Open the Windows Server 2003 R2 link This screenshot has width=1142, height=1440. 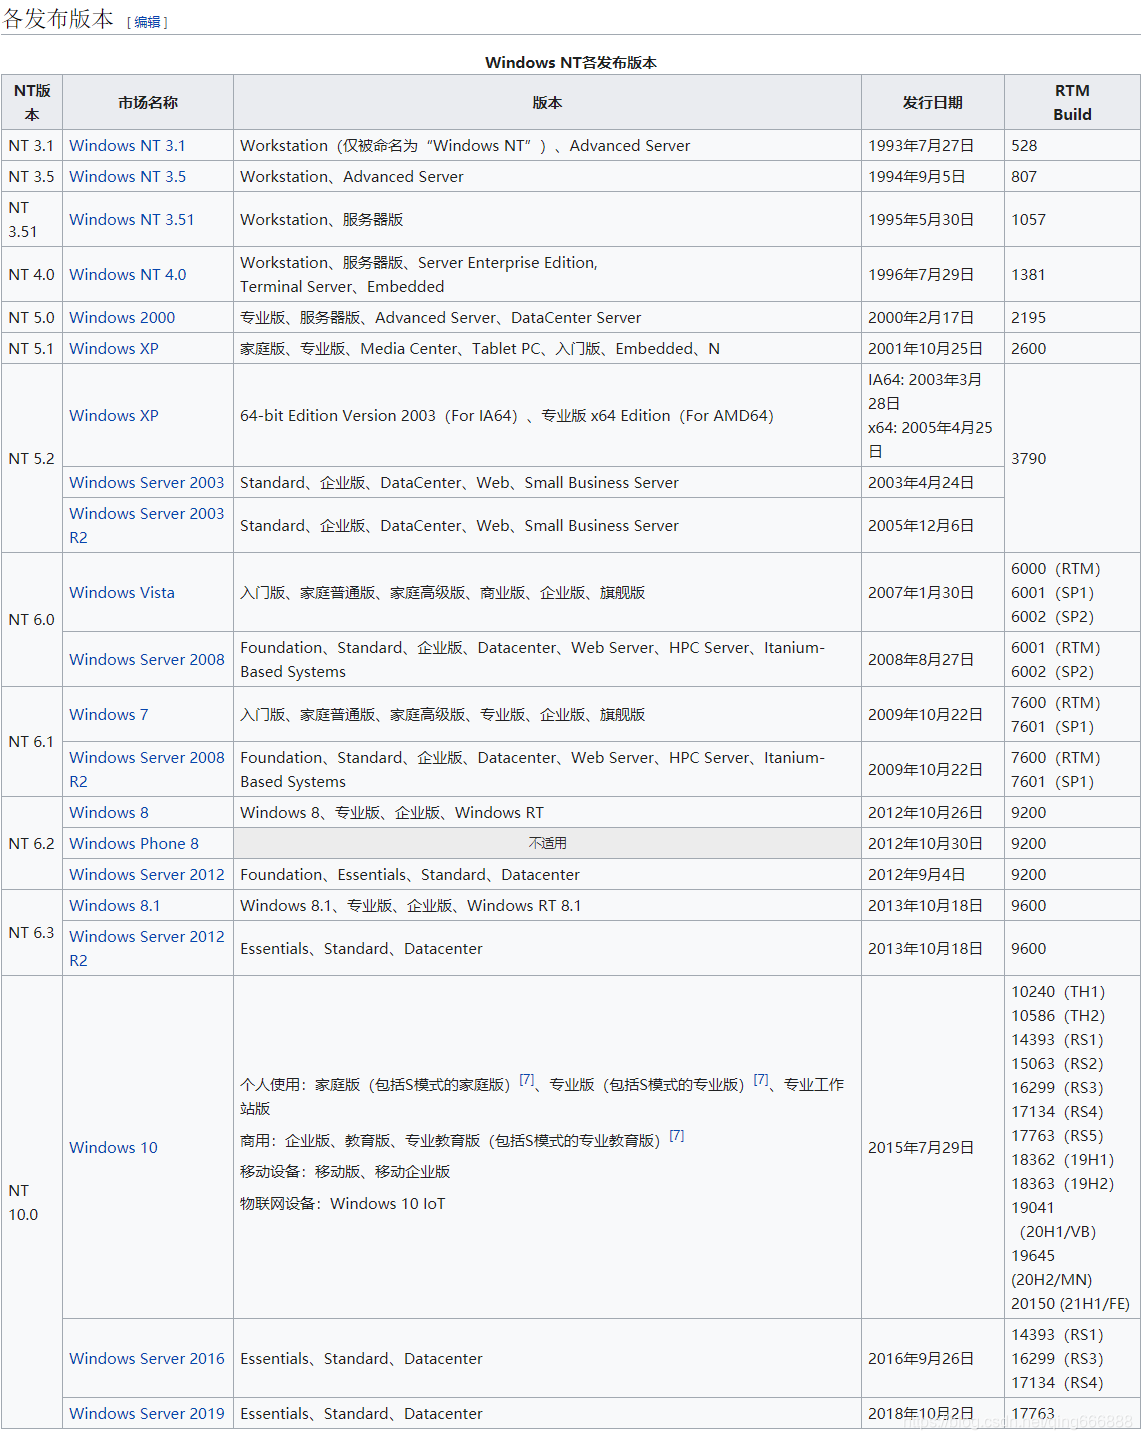pyautogui.click(x=147, y=525)
